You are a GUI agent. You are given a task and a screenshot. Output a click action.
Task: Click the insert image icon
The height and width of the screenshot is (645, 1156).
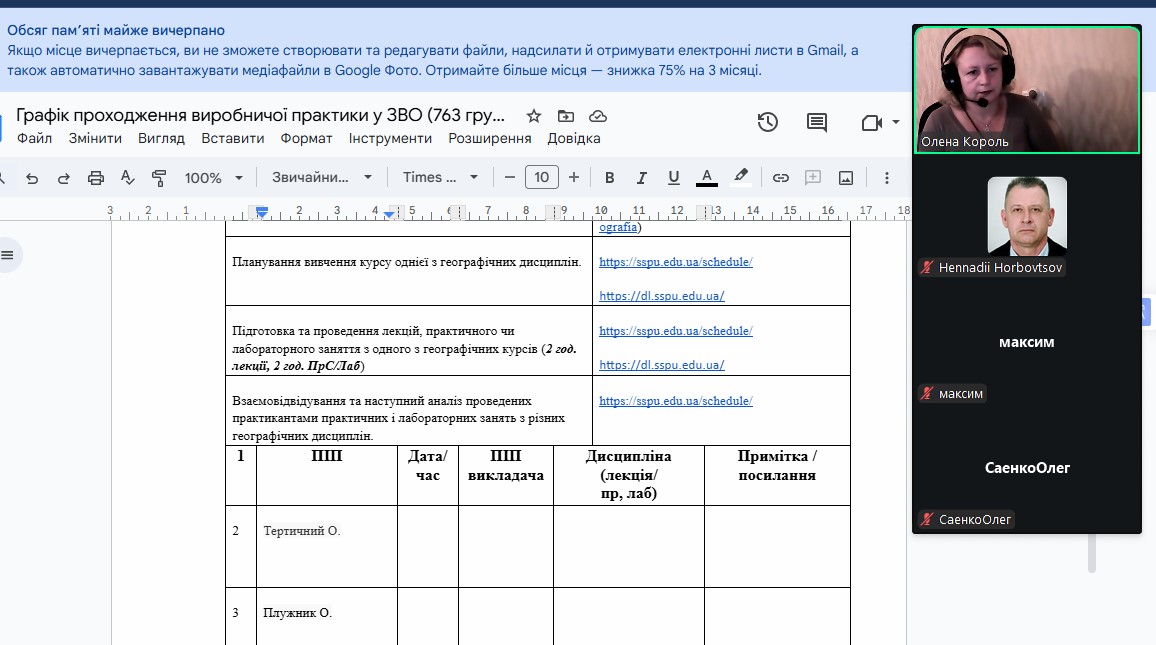pos(846,178)
